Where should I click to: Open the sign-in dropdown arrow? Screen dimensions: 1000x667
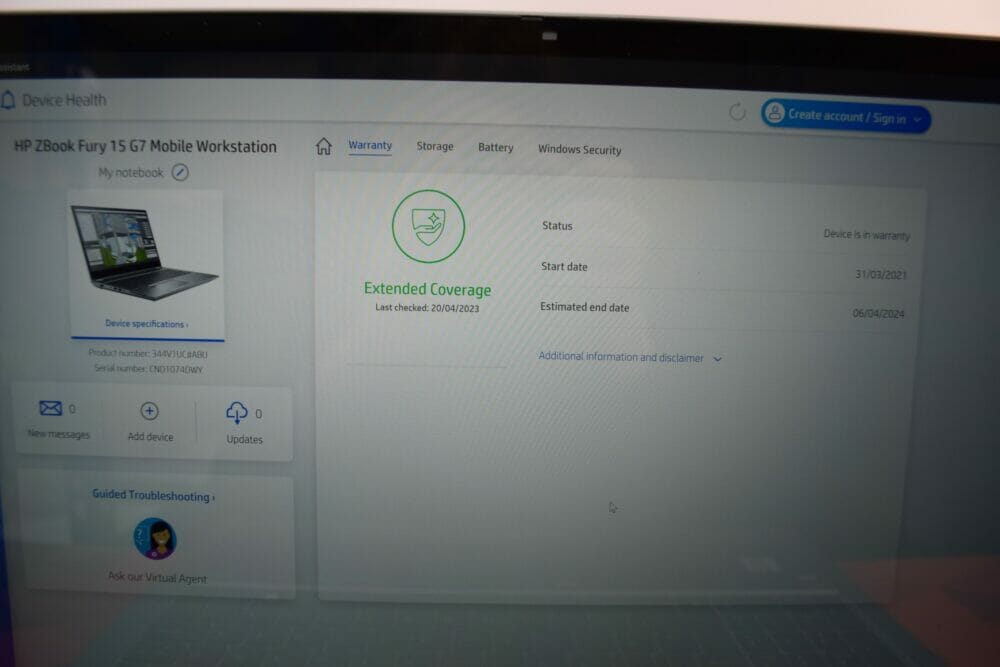pyautogui.click(x=917, y=119)
